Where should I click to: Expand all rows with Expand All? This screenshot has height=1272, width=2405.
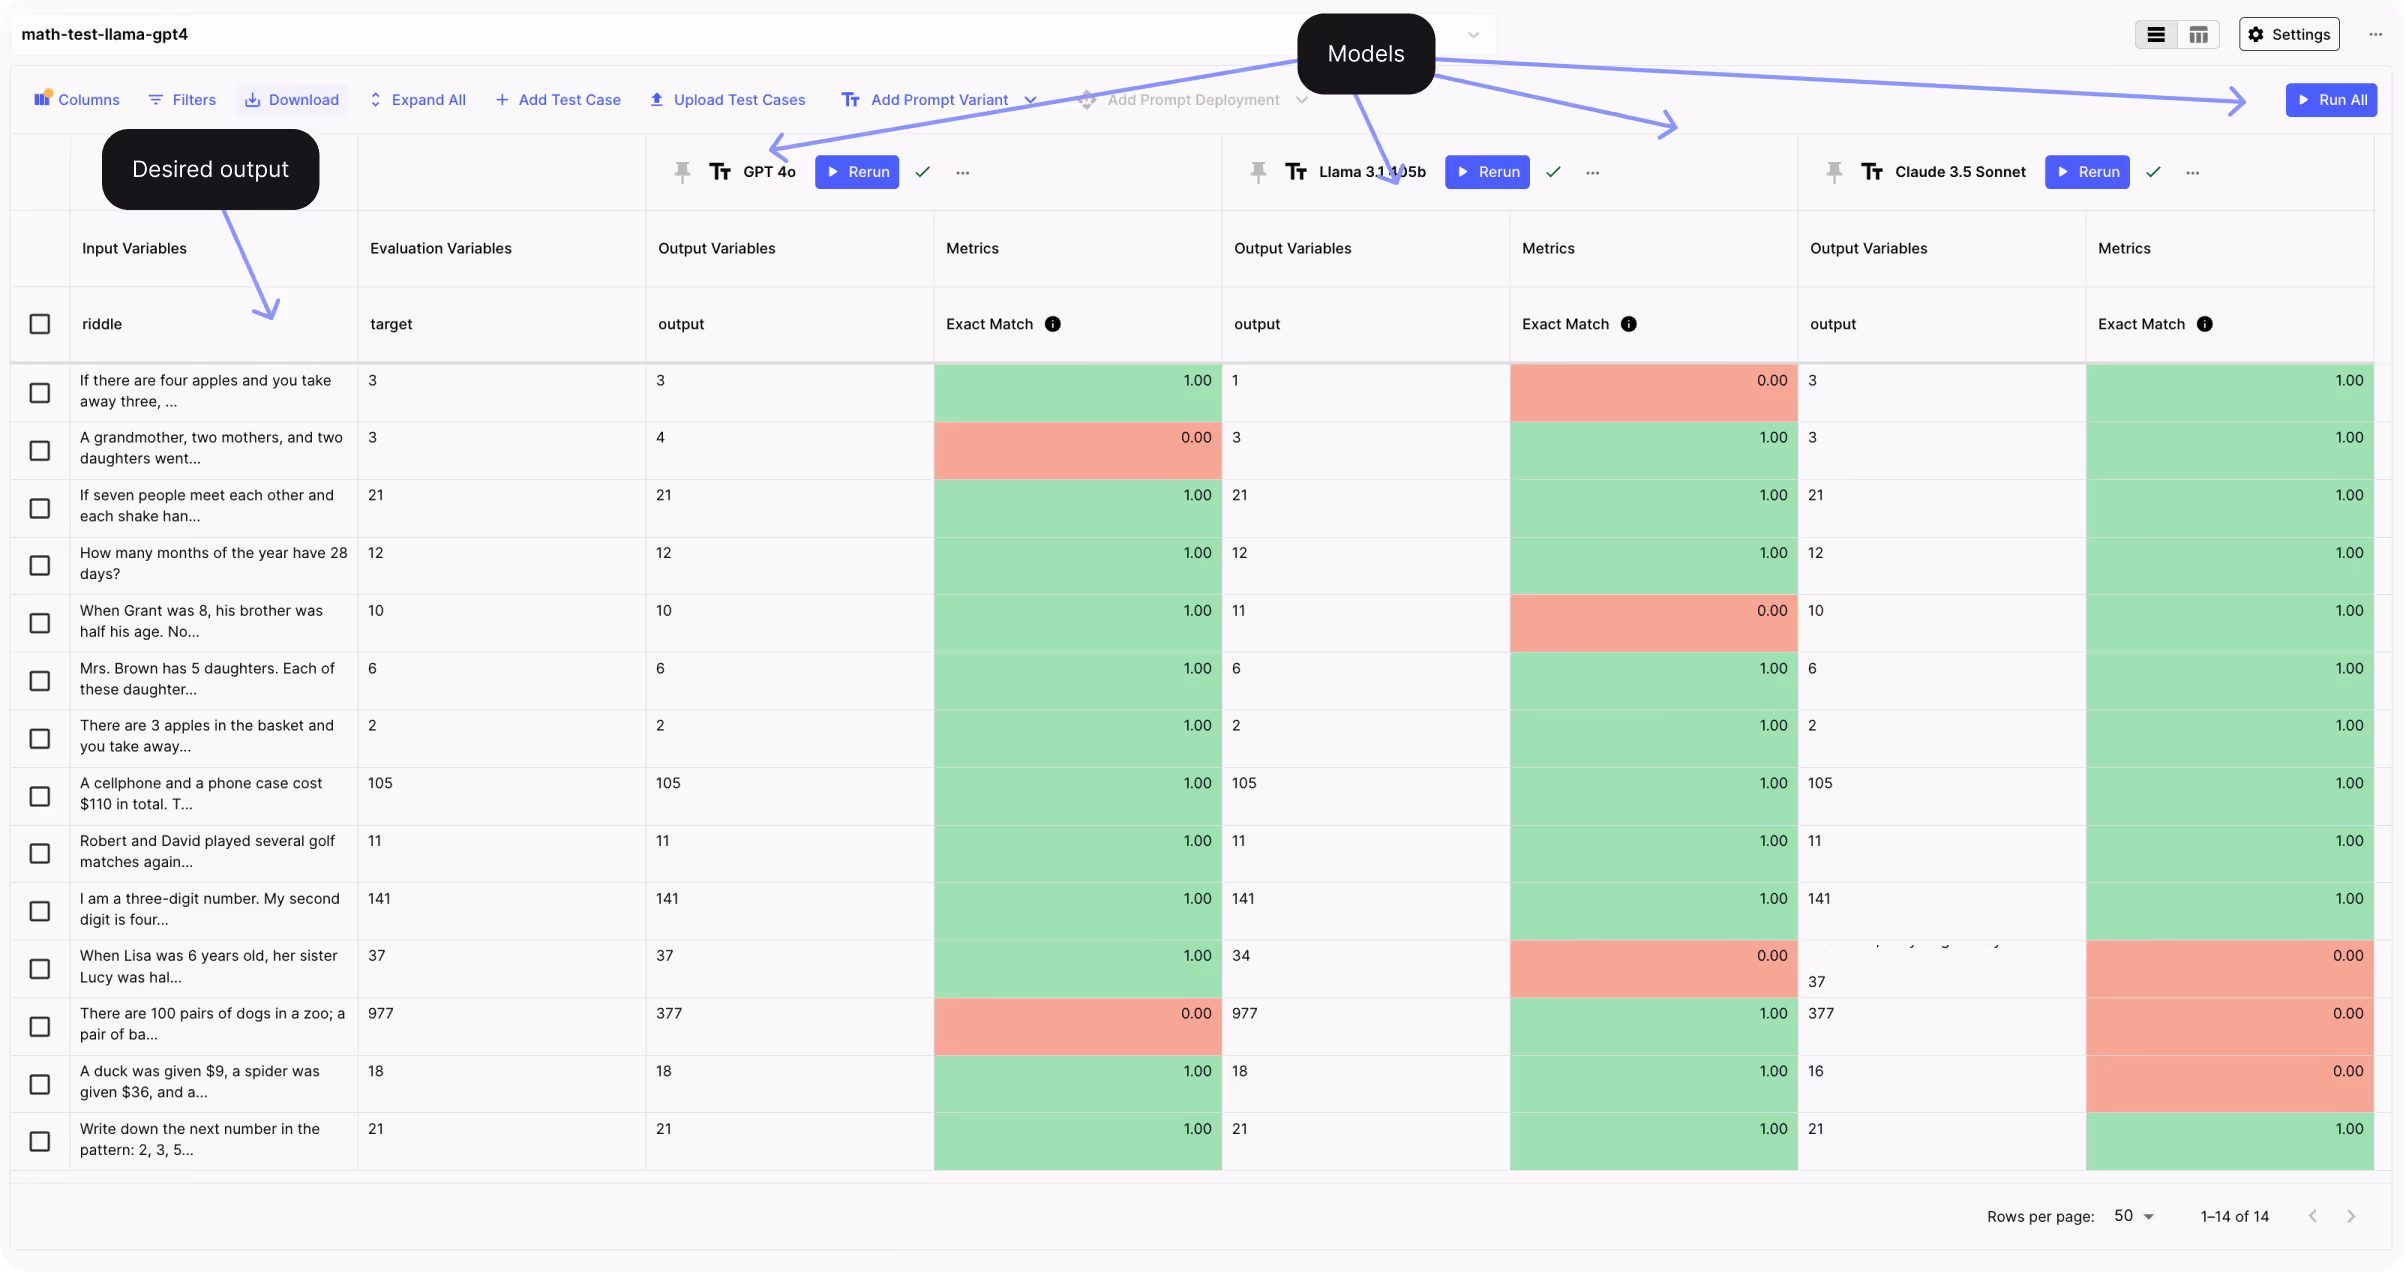tap(417, 100)
